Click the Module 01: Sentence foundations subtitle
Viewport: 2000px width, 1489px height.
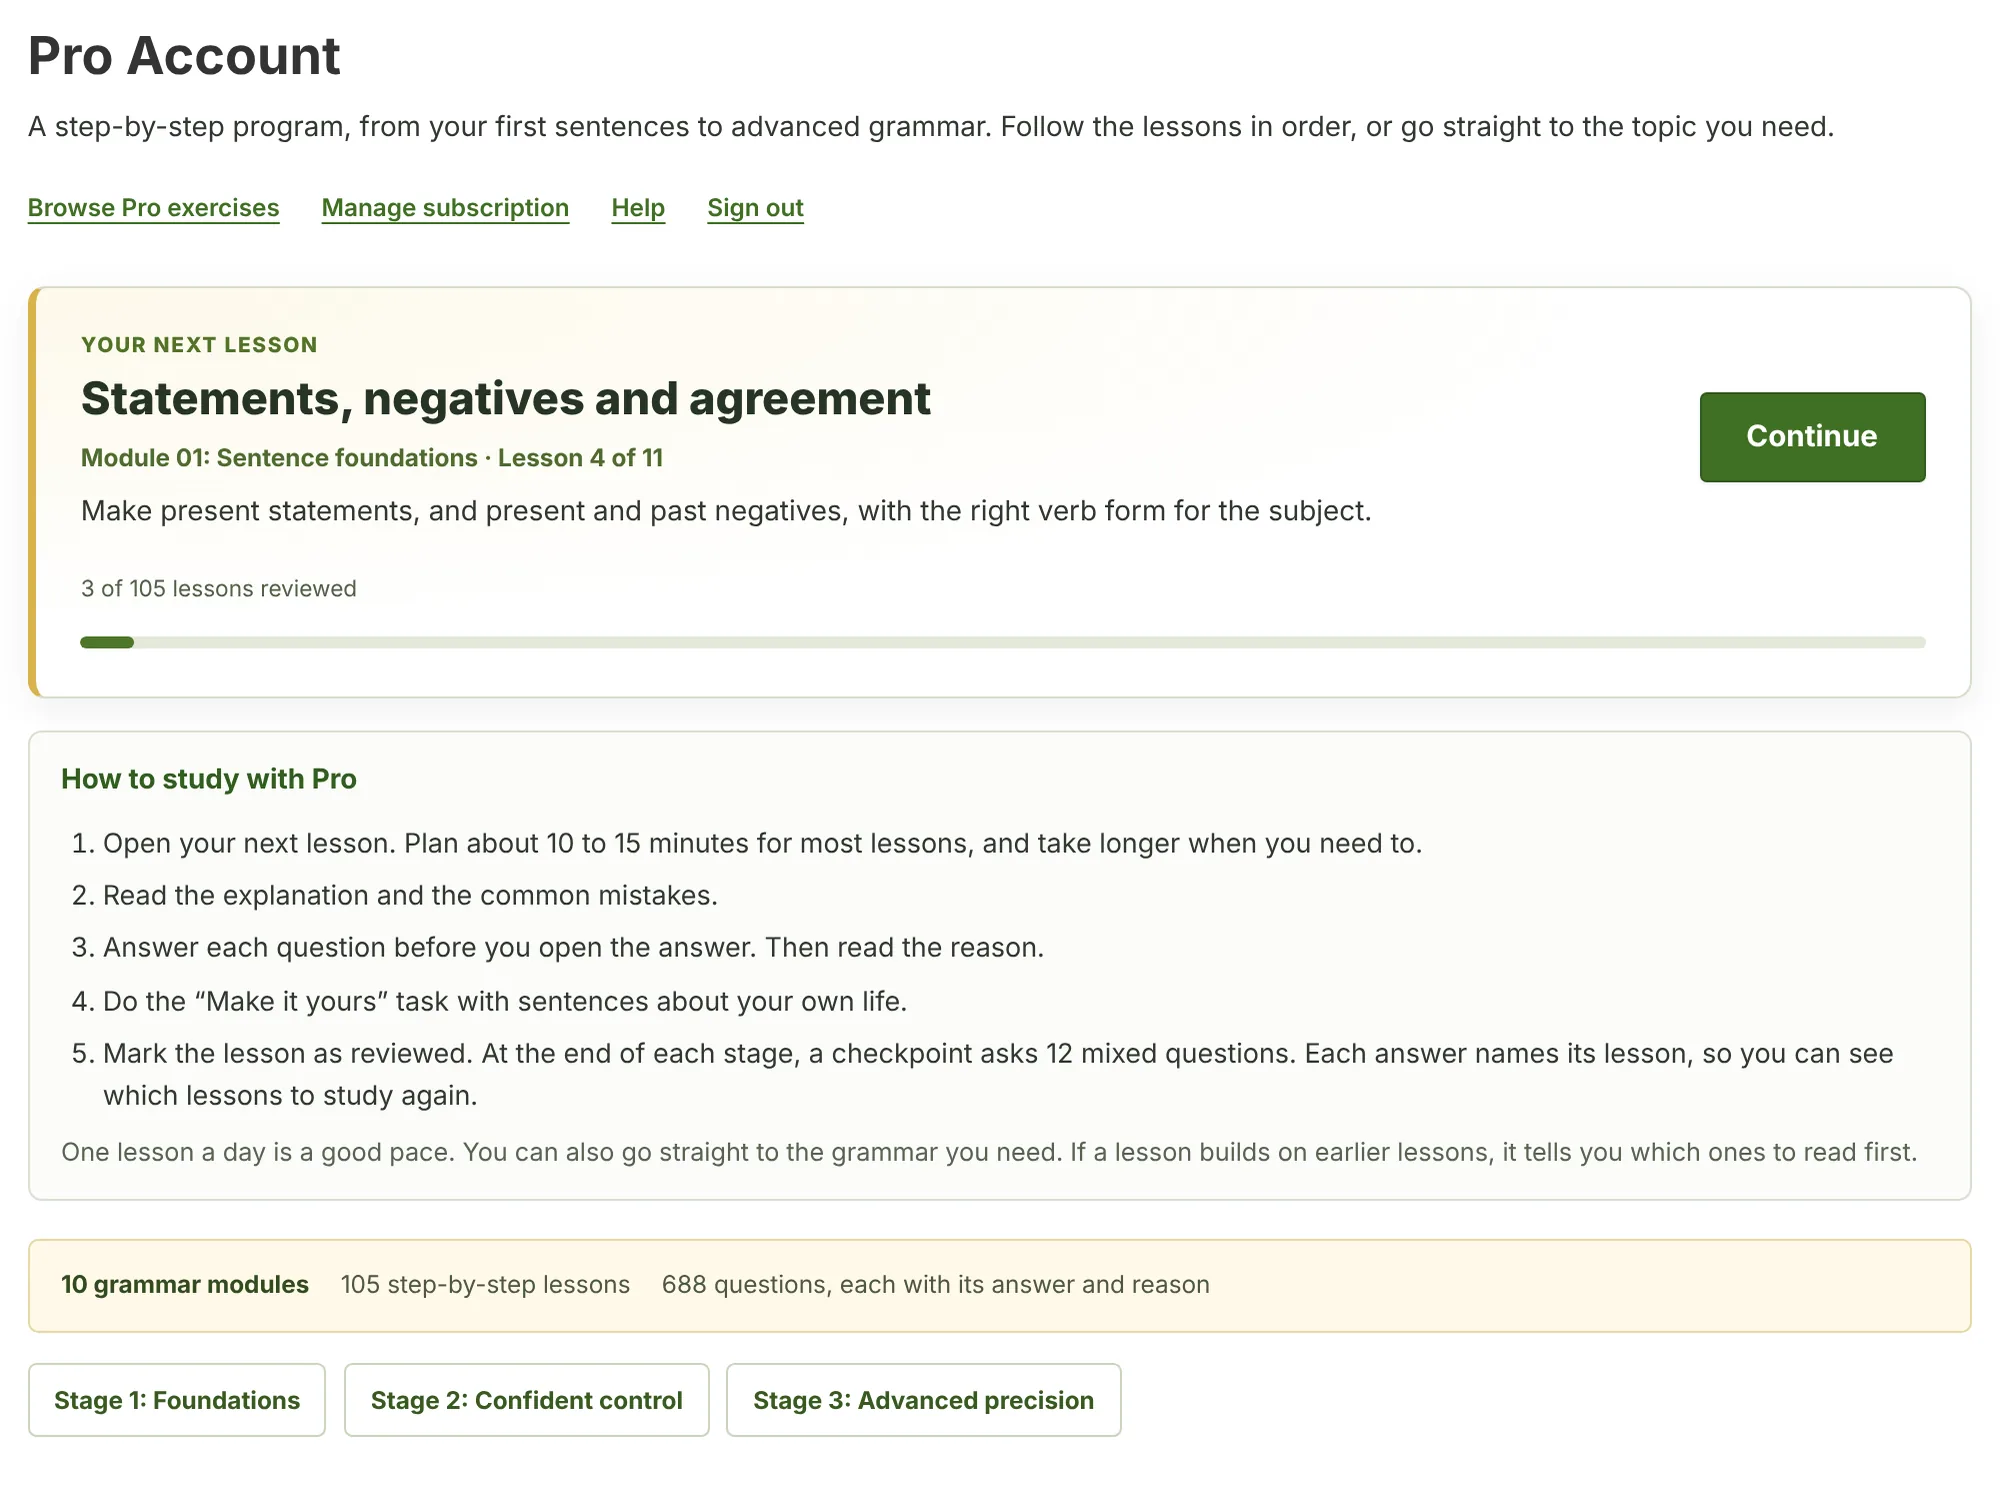[372, 458]
